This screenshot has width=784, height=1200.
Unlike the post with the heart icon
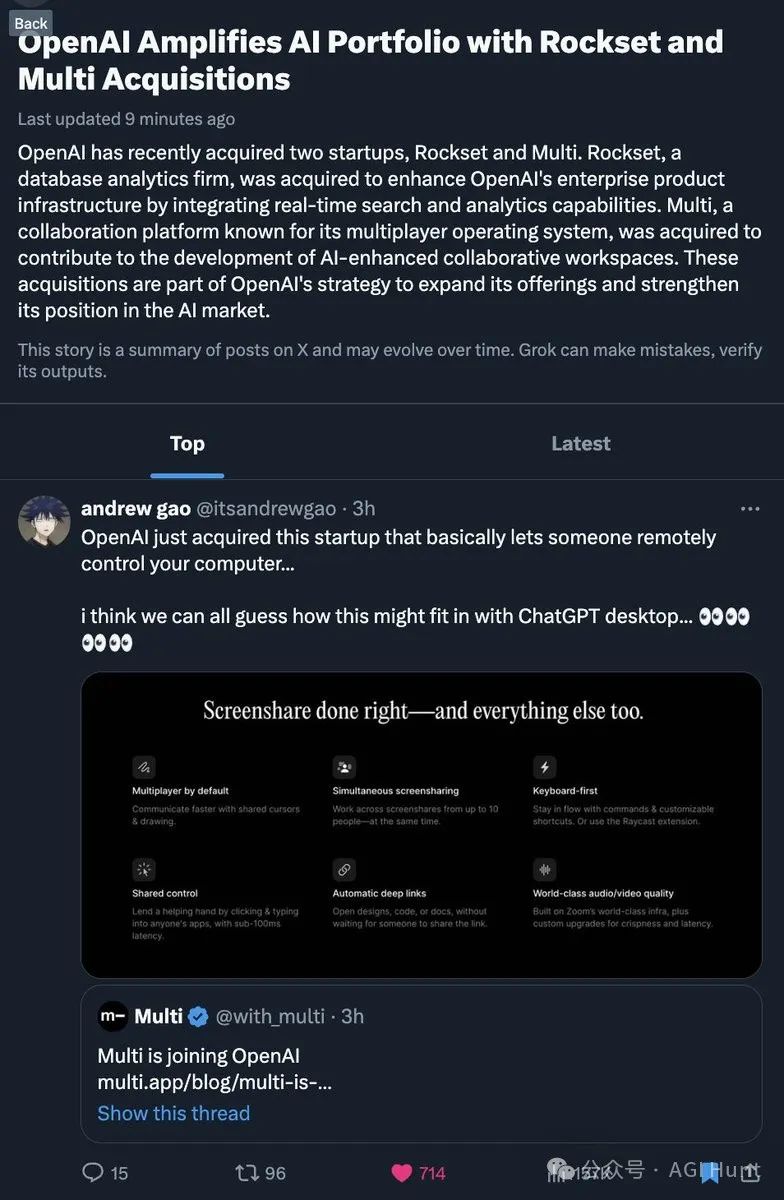pos(402,1172)
